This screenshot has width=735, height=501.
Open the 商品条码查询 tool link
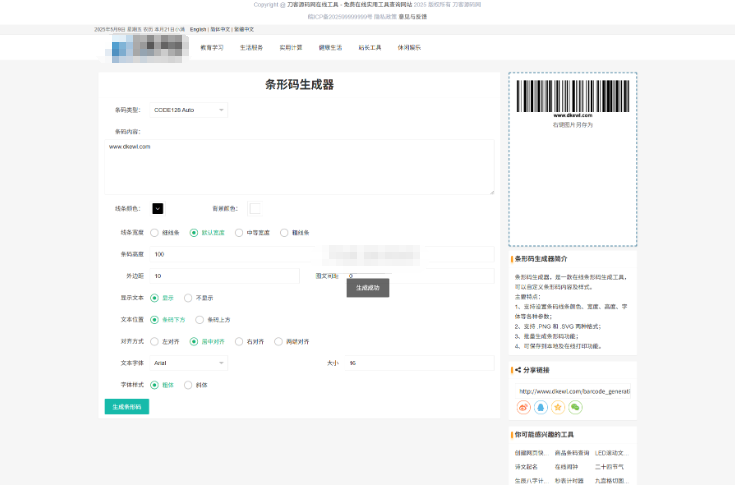click(x=572, y=453)
